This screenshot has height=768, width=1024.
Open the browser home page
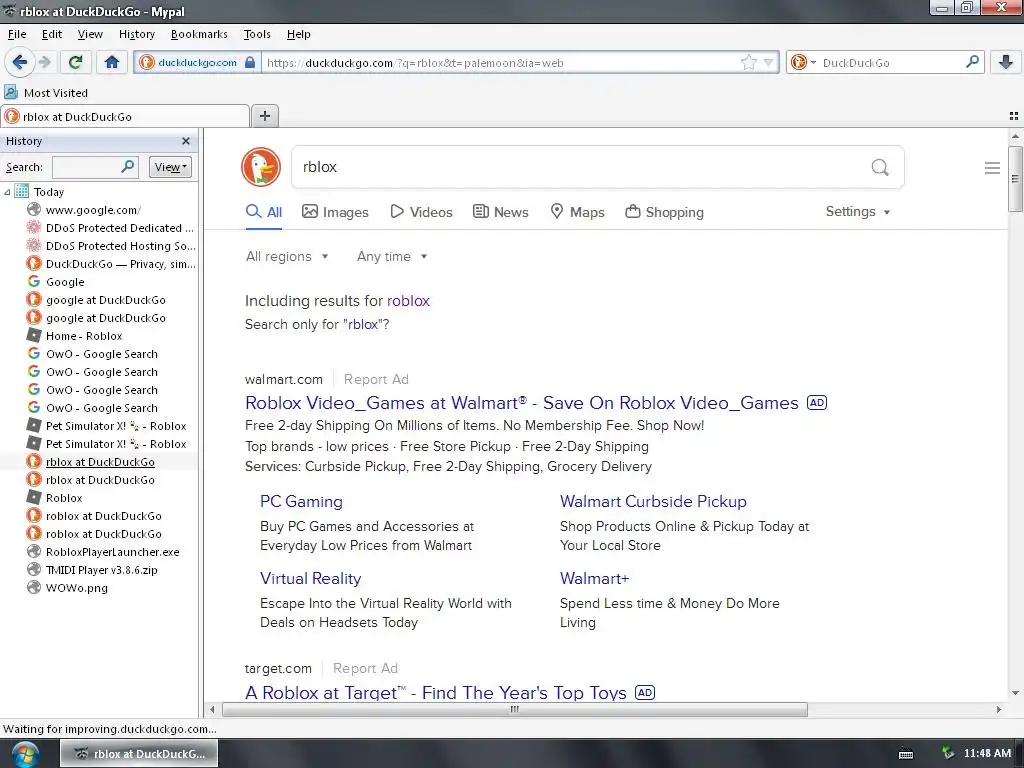tap(112, 62)
